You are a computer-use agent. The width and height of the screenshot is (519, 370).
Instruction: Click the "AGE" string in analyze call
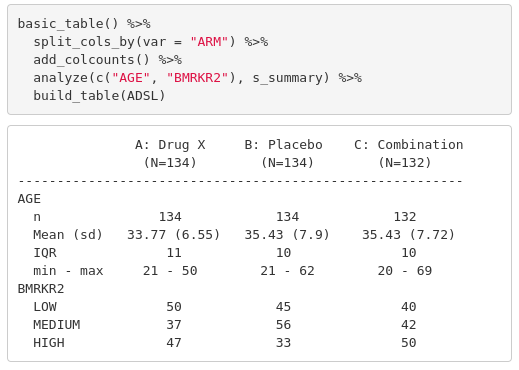coord(131,78)
